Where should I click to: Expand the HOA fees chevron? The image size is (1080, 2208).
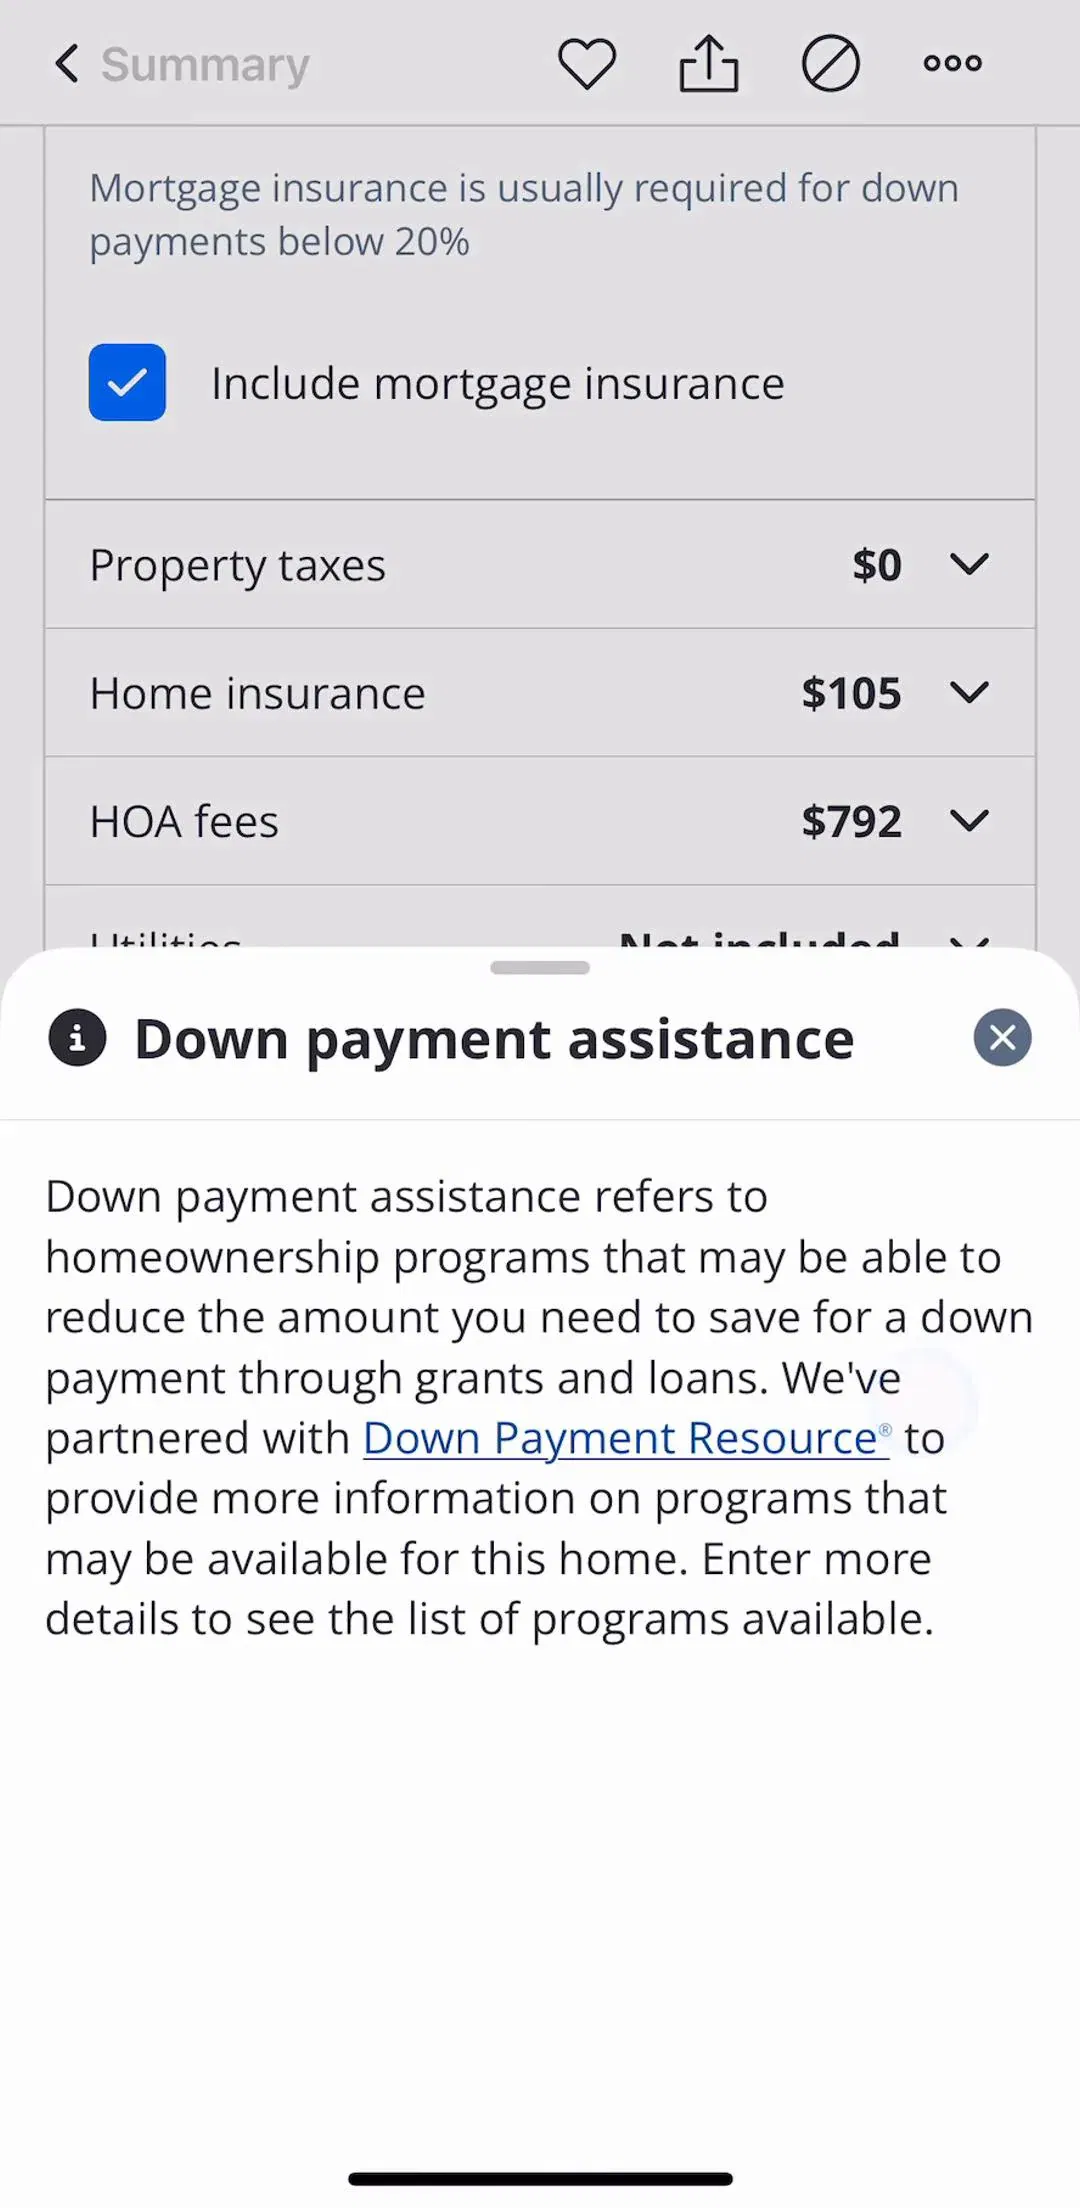coord(969,821)
